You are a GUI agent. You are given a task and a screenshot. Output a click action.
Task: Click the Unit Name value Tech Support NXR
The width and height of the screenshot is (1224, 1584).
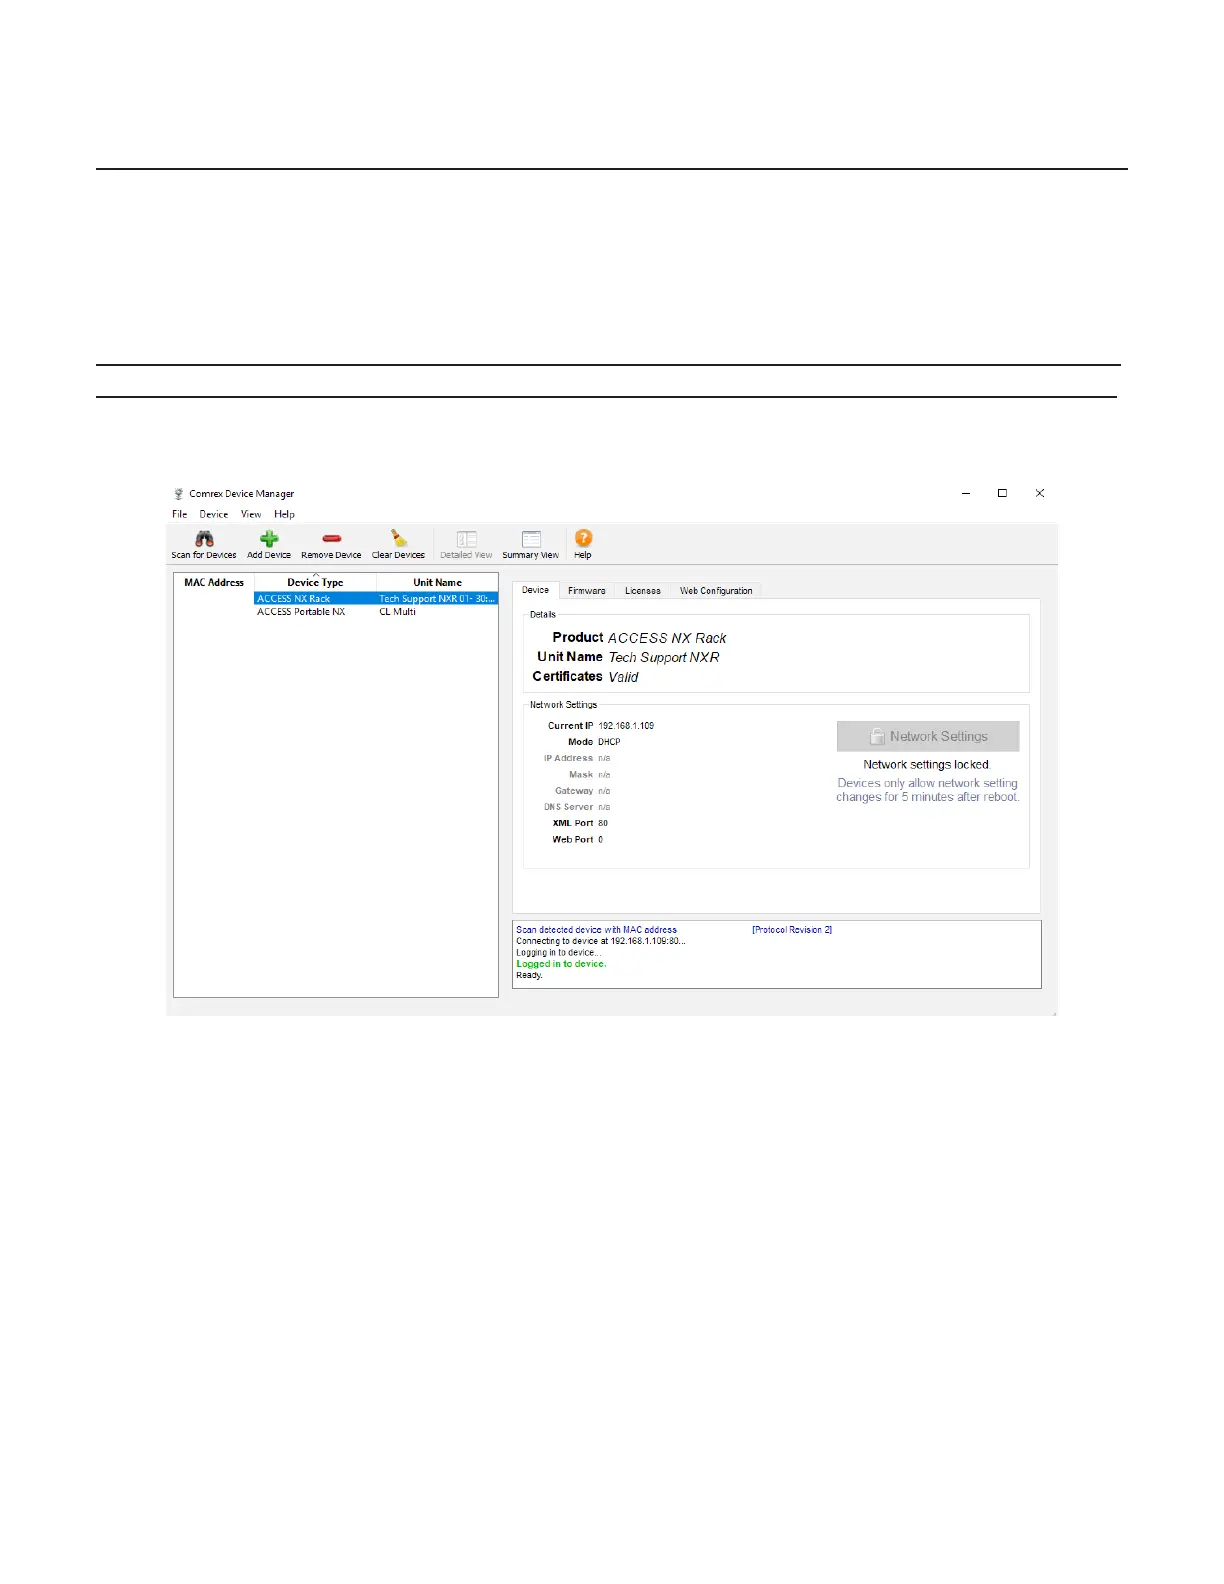point(664,657)
